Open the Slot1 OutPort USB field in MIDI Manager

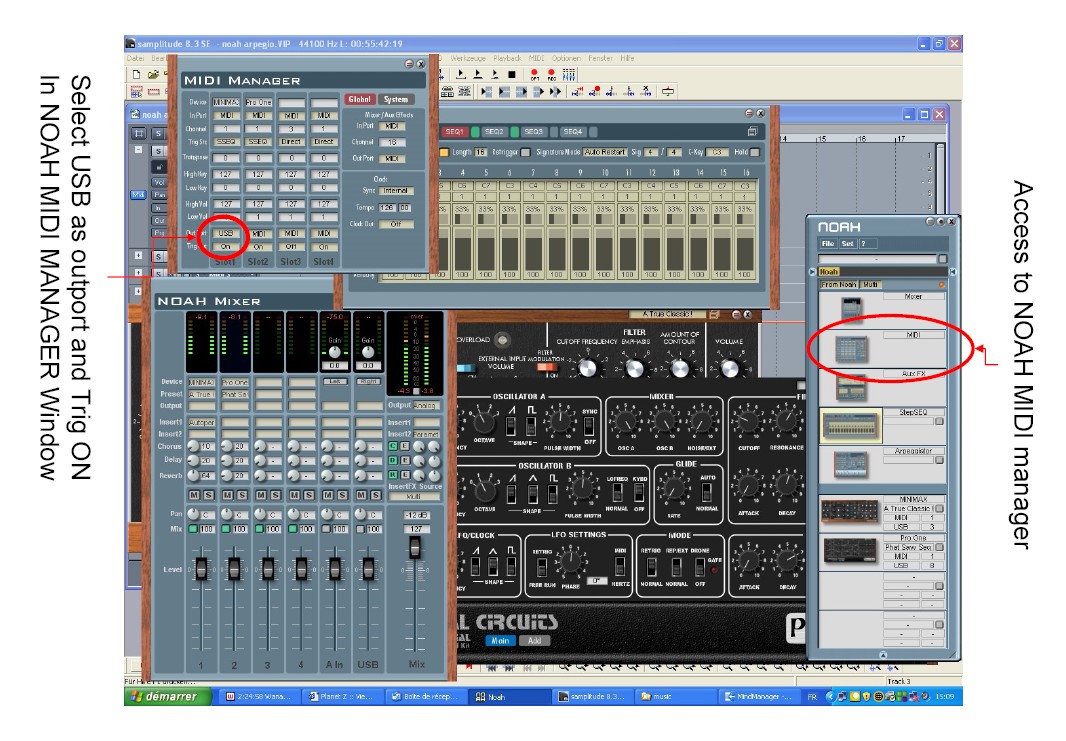[226, 232]
